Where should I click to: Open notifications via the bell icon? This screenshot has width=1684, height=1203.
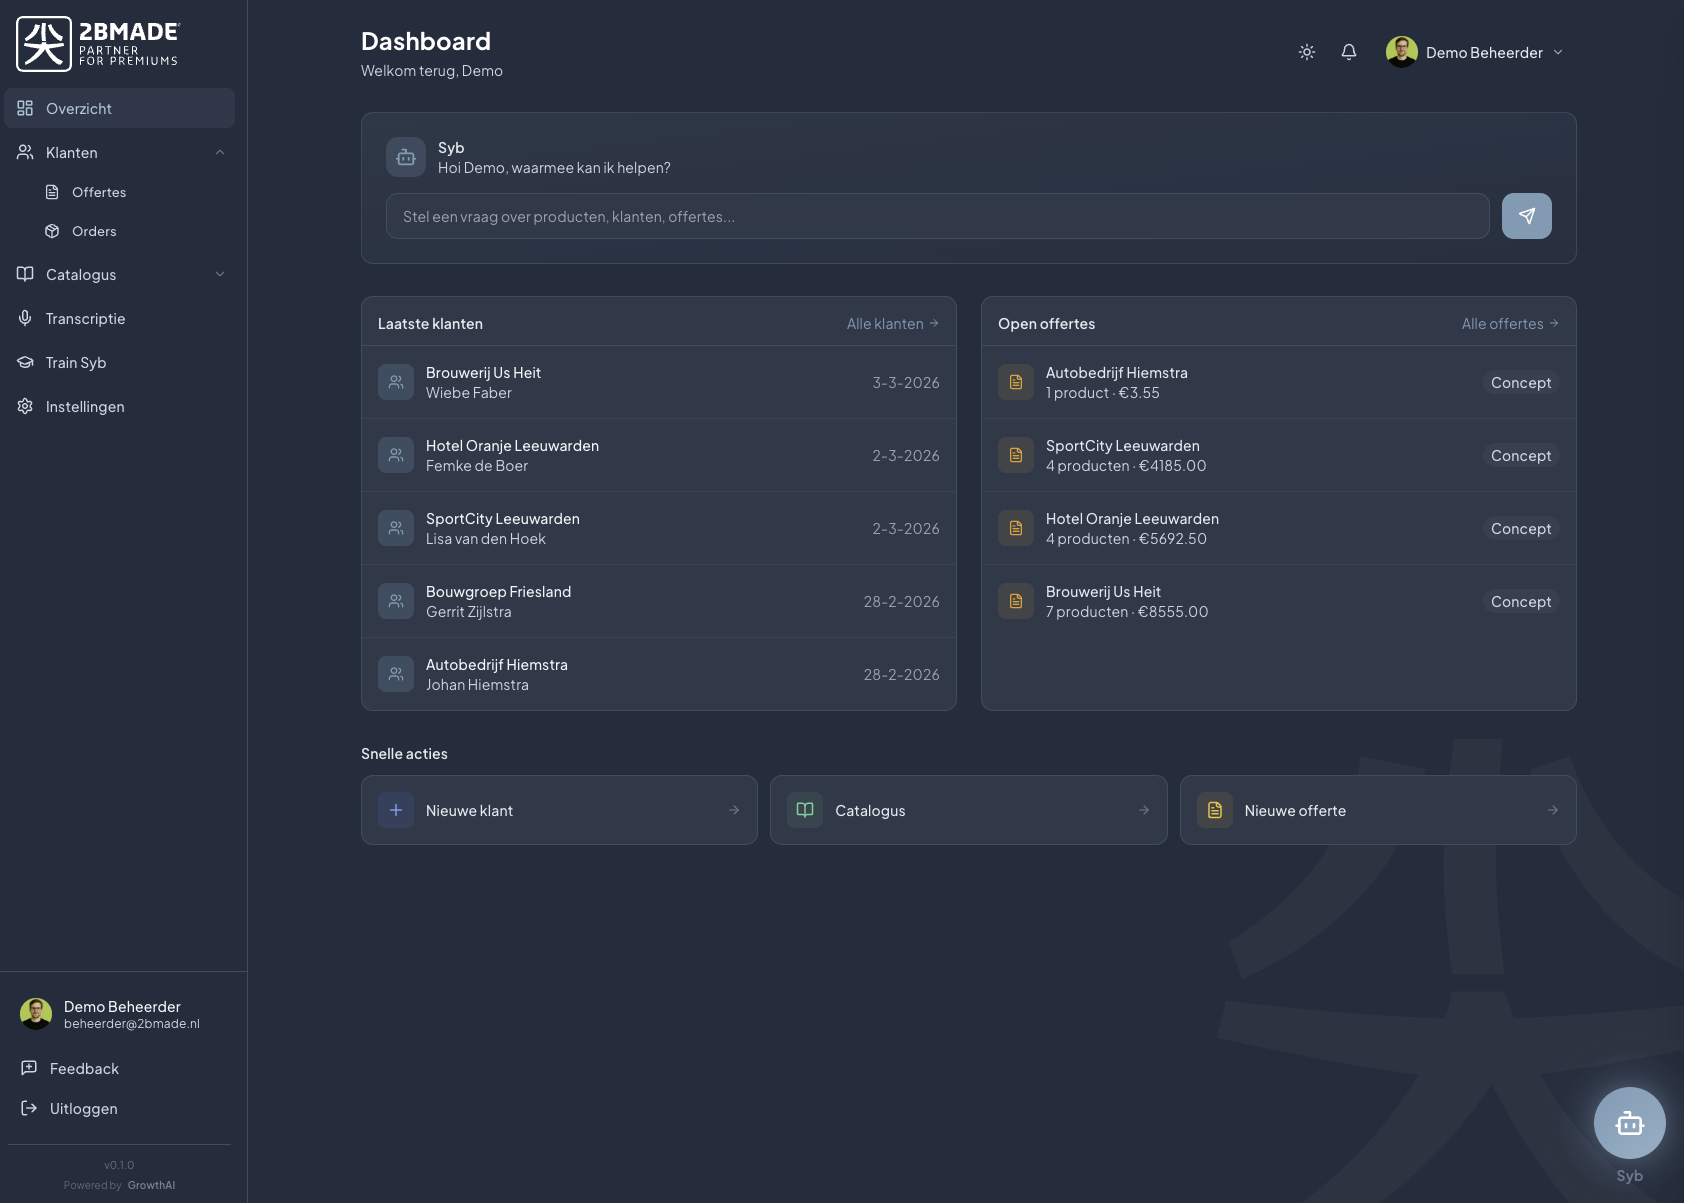[1348, 52]
